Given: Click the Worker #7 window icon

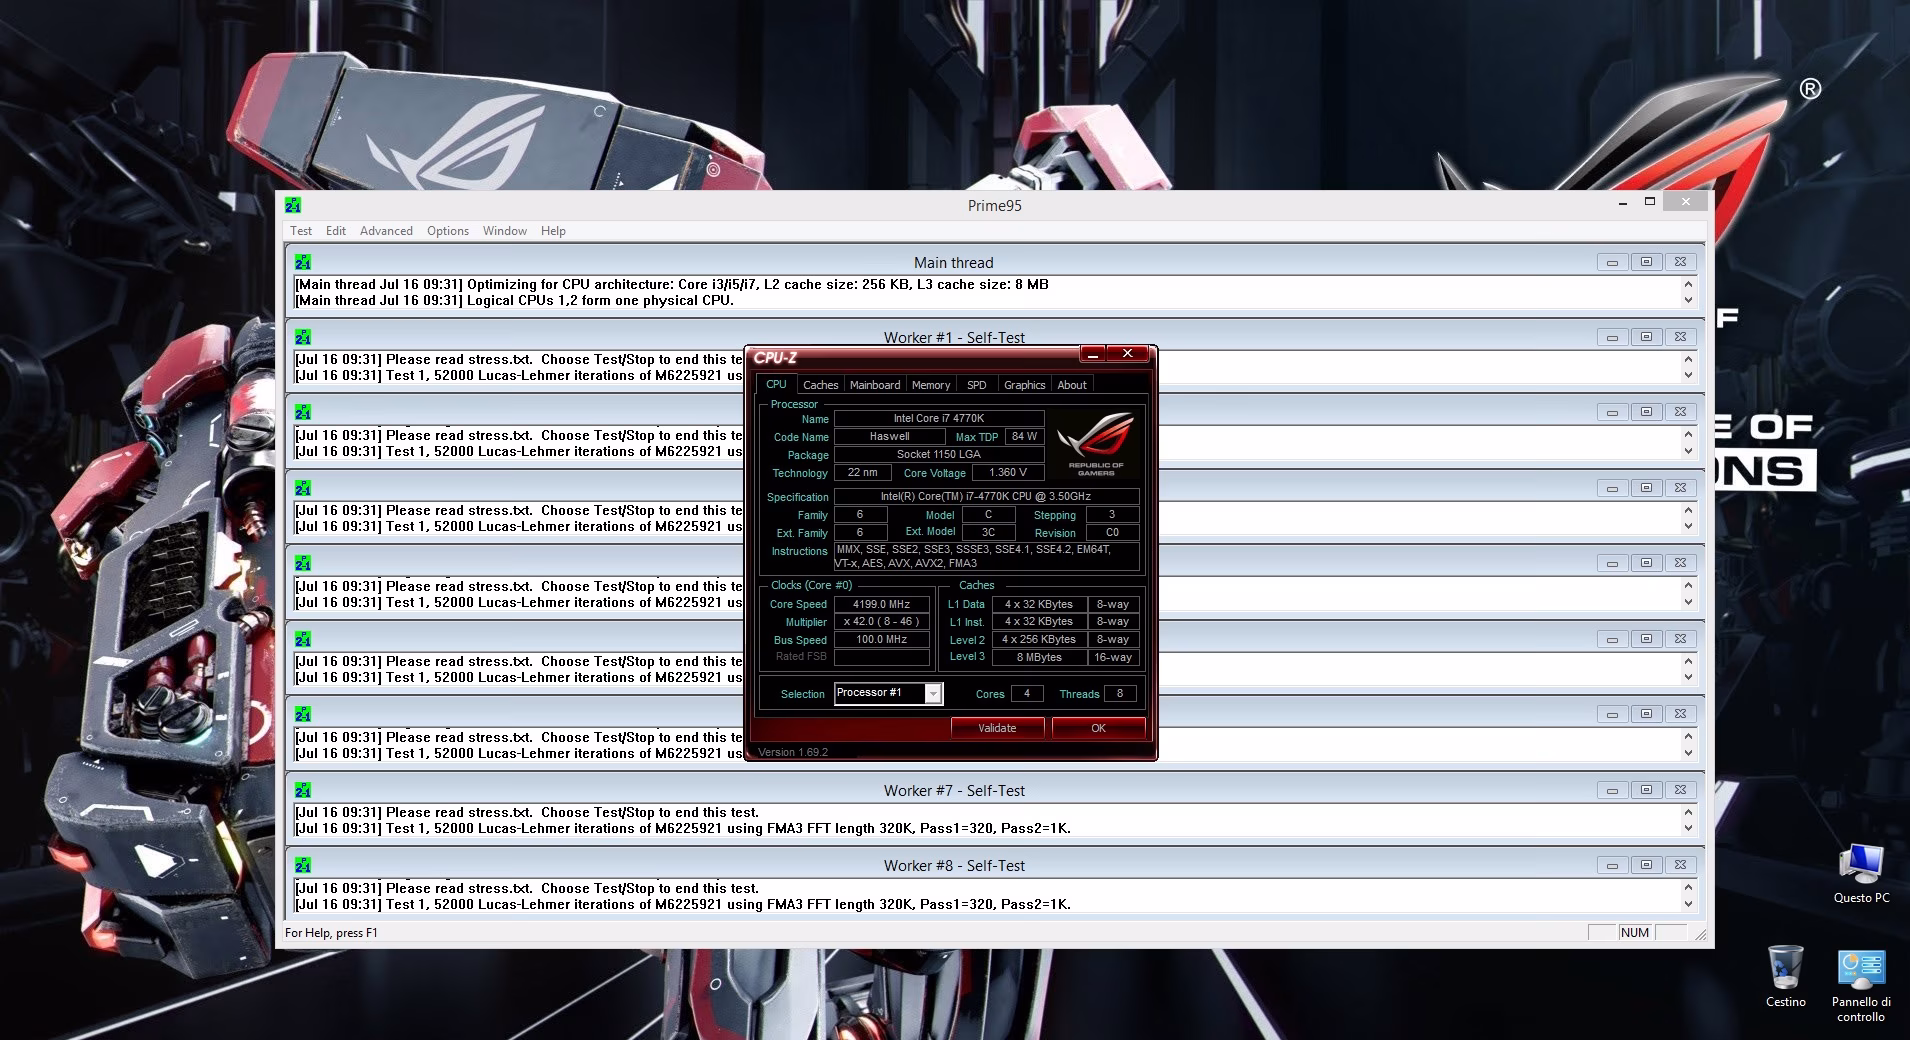Looking at the screenshot, I should pos(303,790).
